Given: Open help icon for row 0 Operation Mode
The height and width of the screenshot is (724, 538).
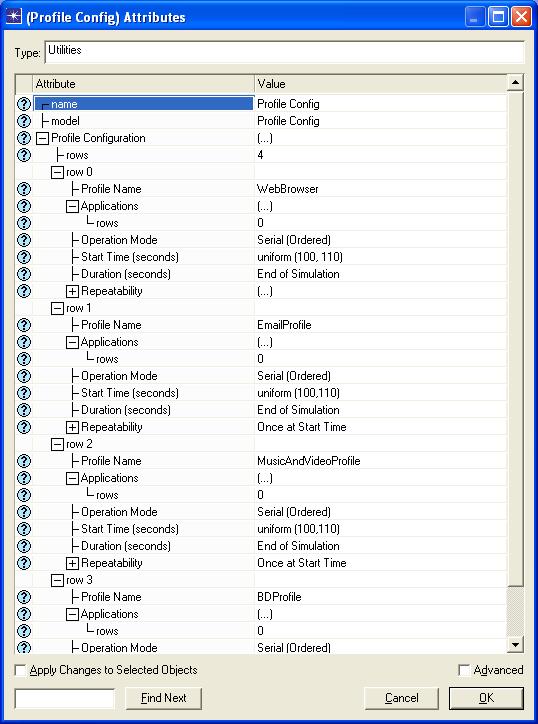Looking at the screenshot, I should (24, 240).
